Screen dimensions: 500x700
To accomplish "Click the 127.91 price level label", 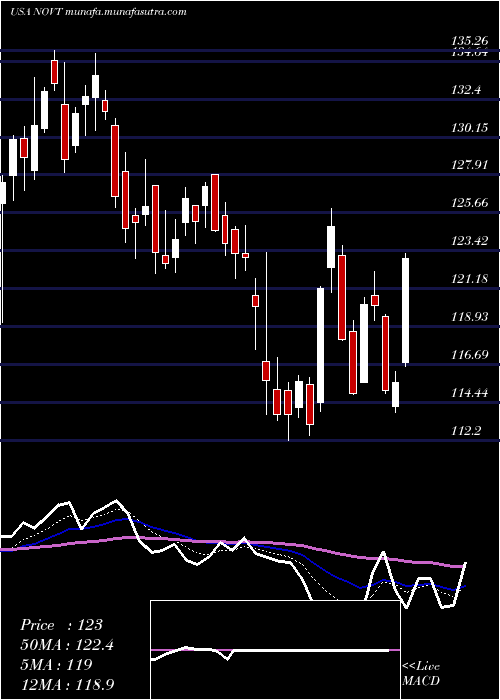I will click(470, 165).
